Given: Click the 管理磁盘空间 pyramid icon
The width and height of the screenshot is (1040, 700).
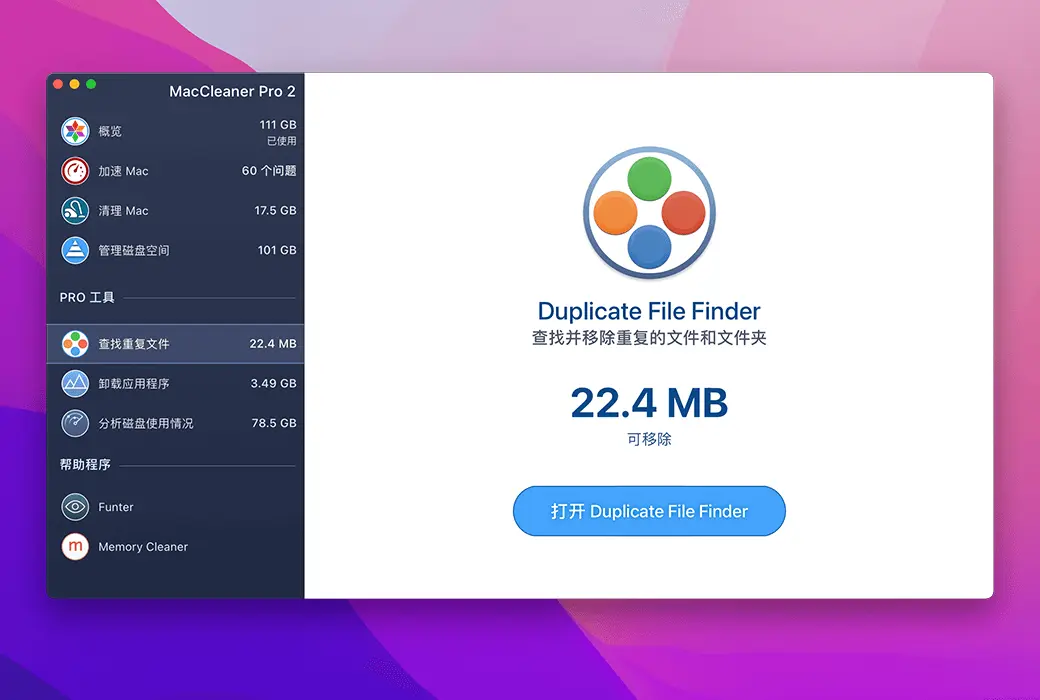Looking at the screenshot, I should [75, 251].
